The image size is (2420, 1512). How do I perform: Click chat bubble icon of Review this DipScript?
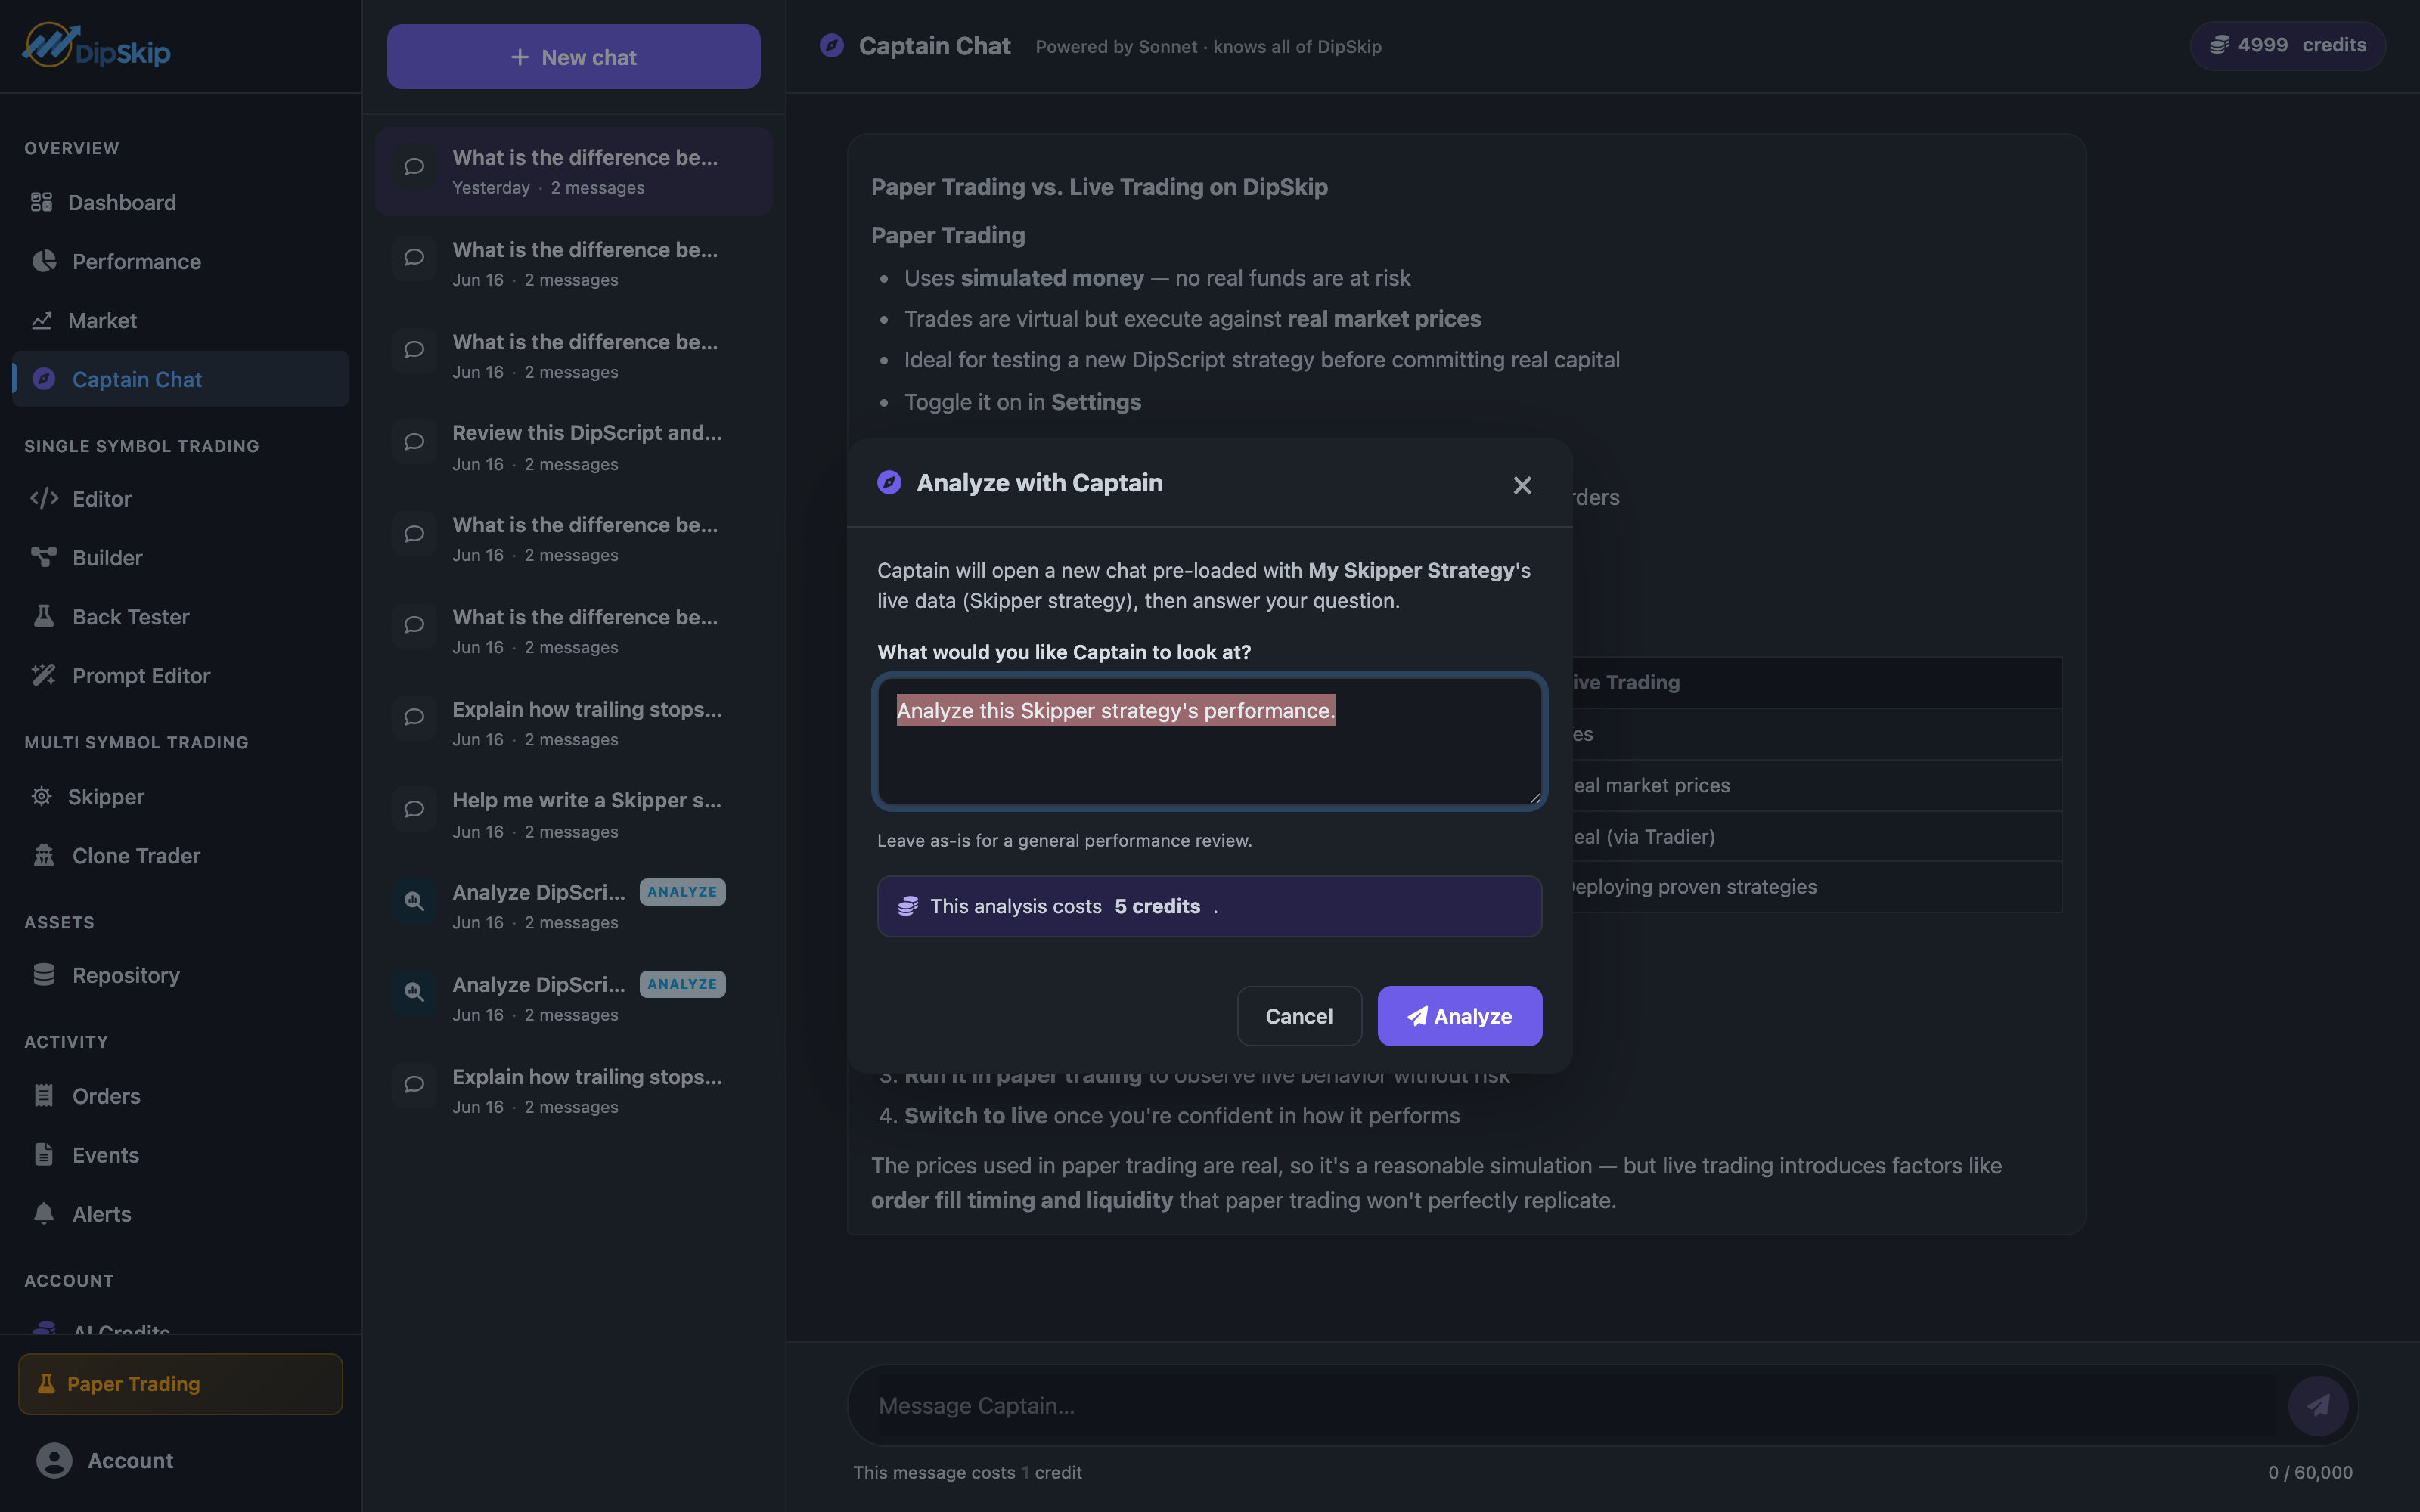[414, 442]
